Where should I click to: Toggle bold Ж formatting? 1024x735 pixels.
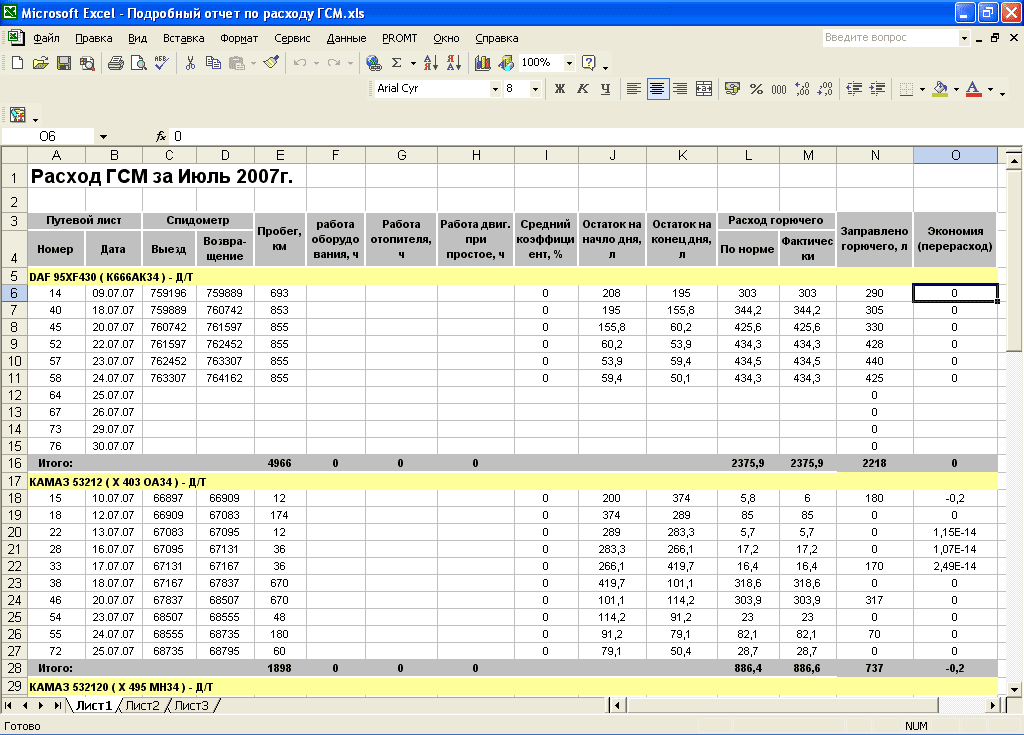click(560, 89)
